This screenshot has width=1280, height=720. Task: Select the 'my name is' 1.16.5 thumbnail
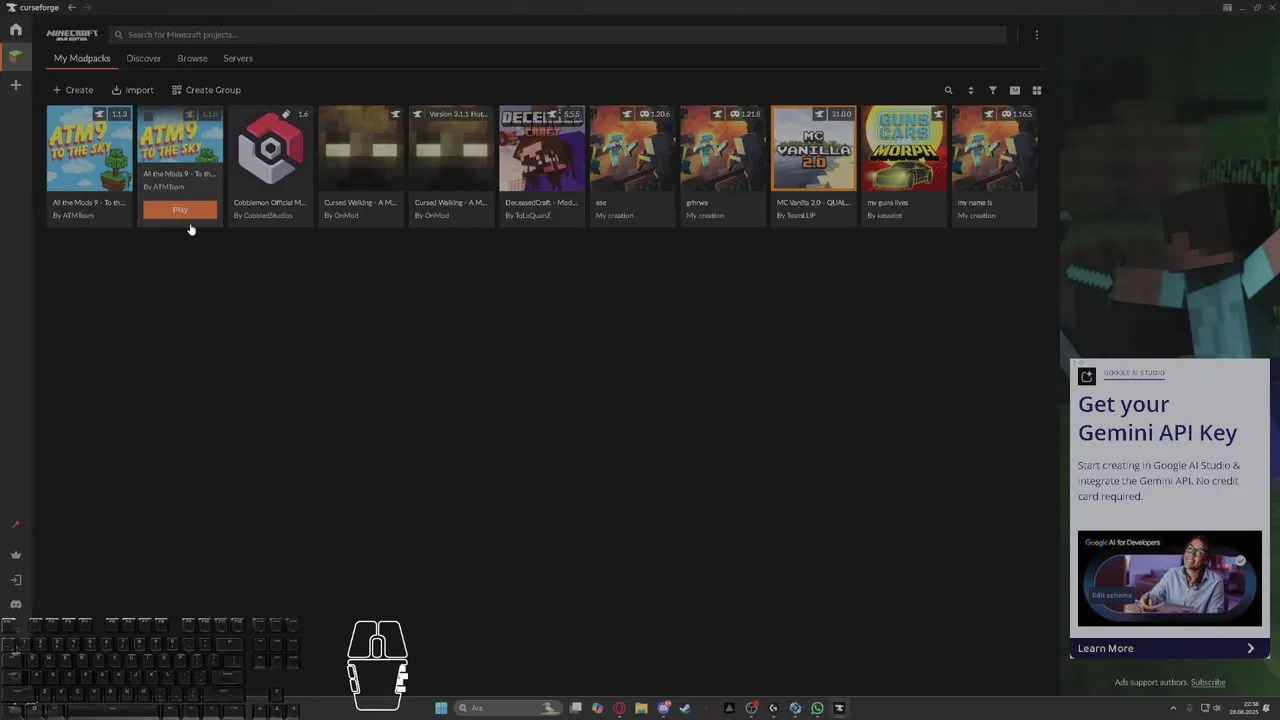(994, 148)
